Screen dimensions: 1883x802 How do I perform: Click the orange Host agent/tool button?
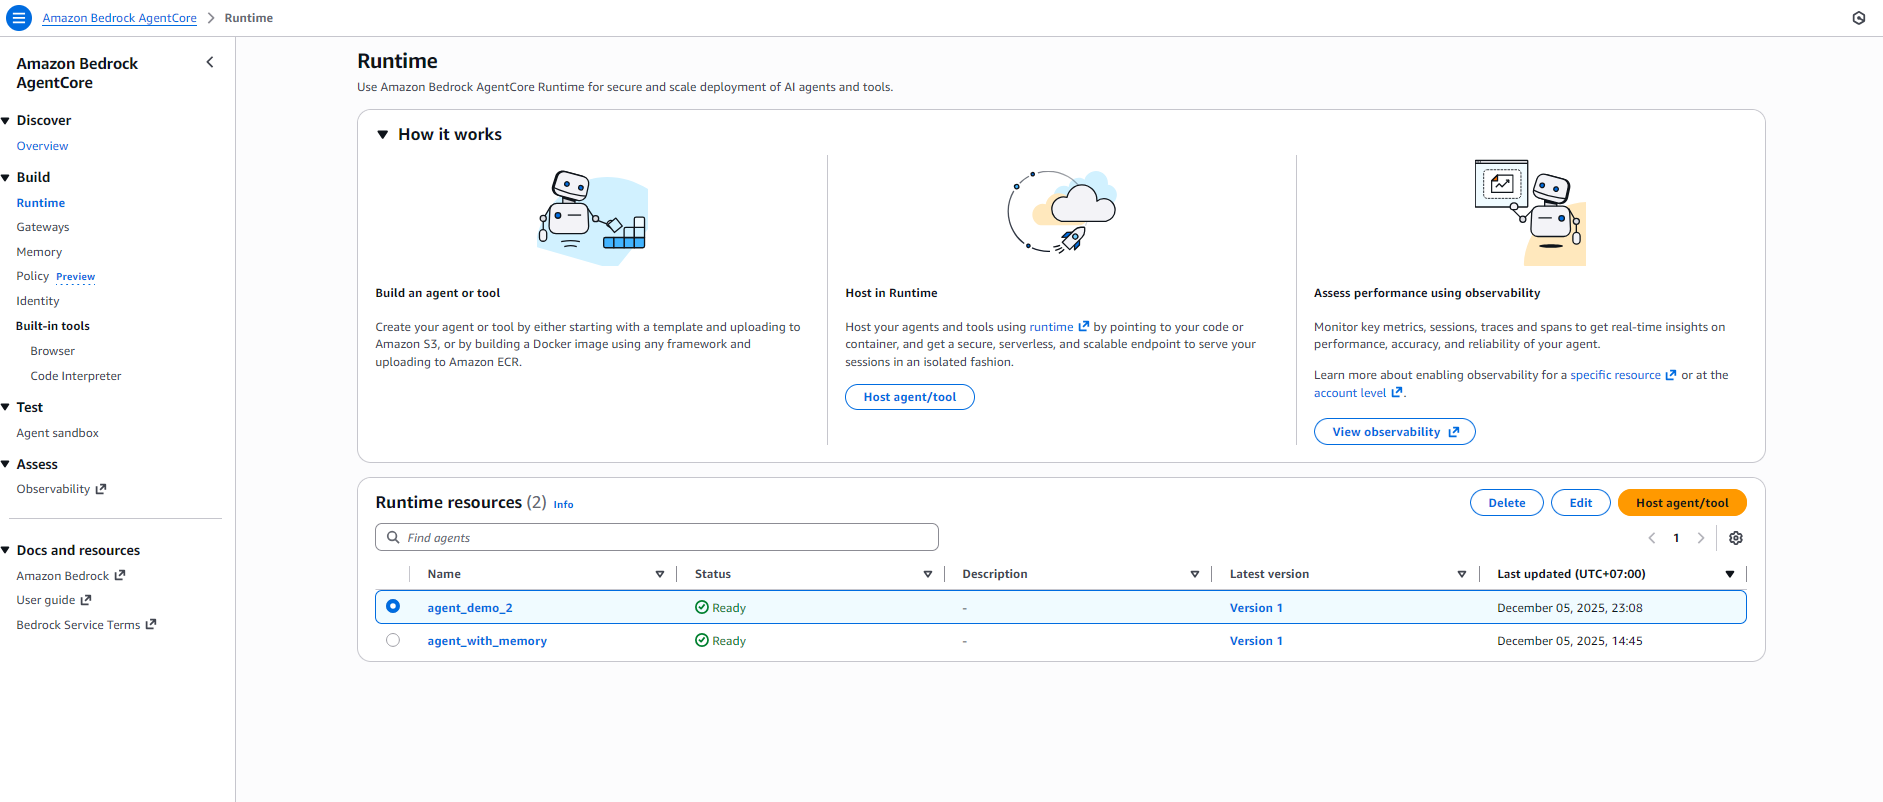[x=1681, y=503]
